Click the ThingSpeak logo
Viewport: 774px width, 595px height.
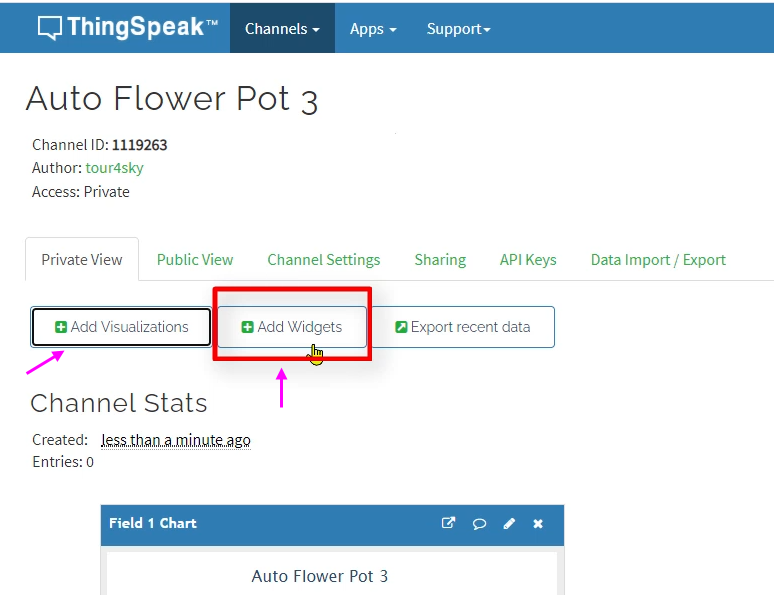128,27
